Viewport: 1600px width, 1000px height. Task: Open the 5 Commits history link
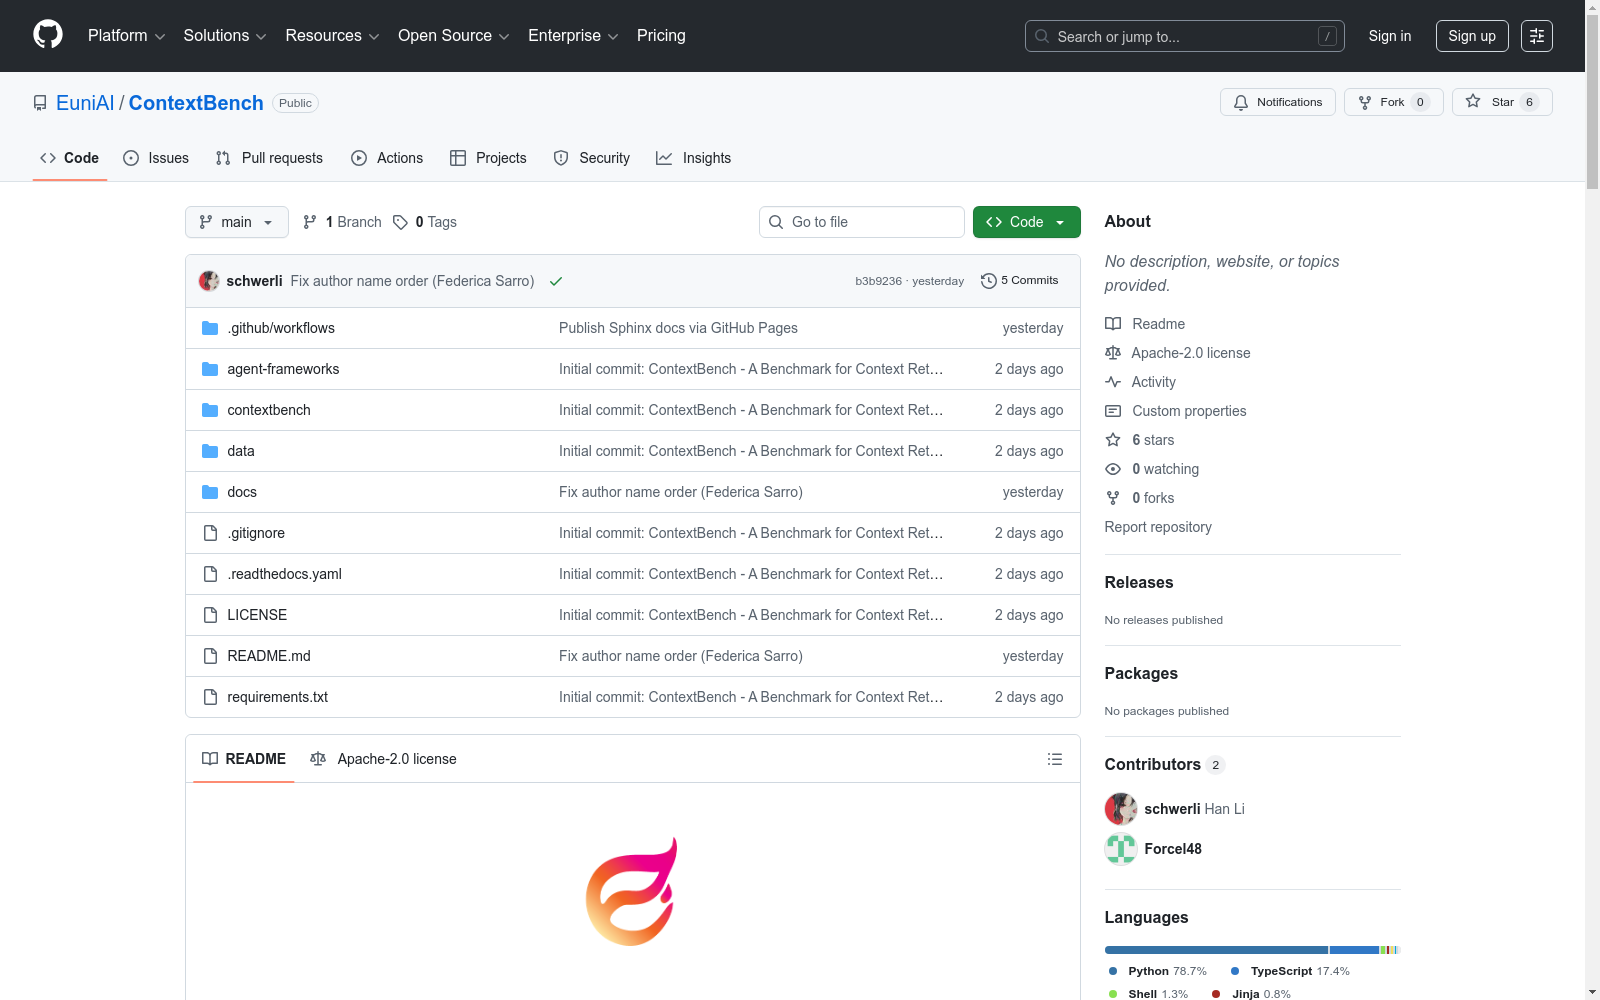(1020, 281)
